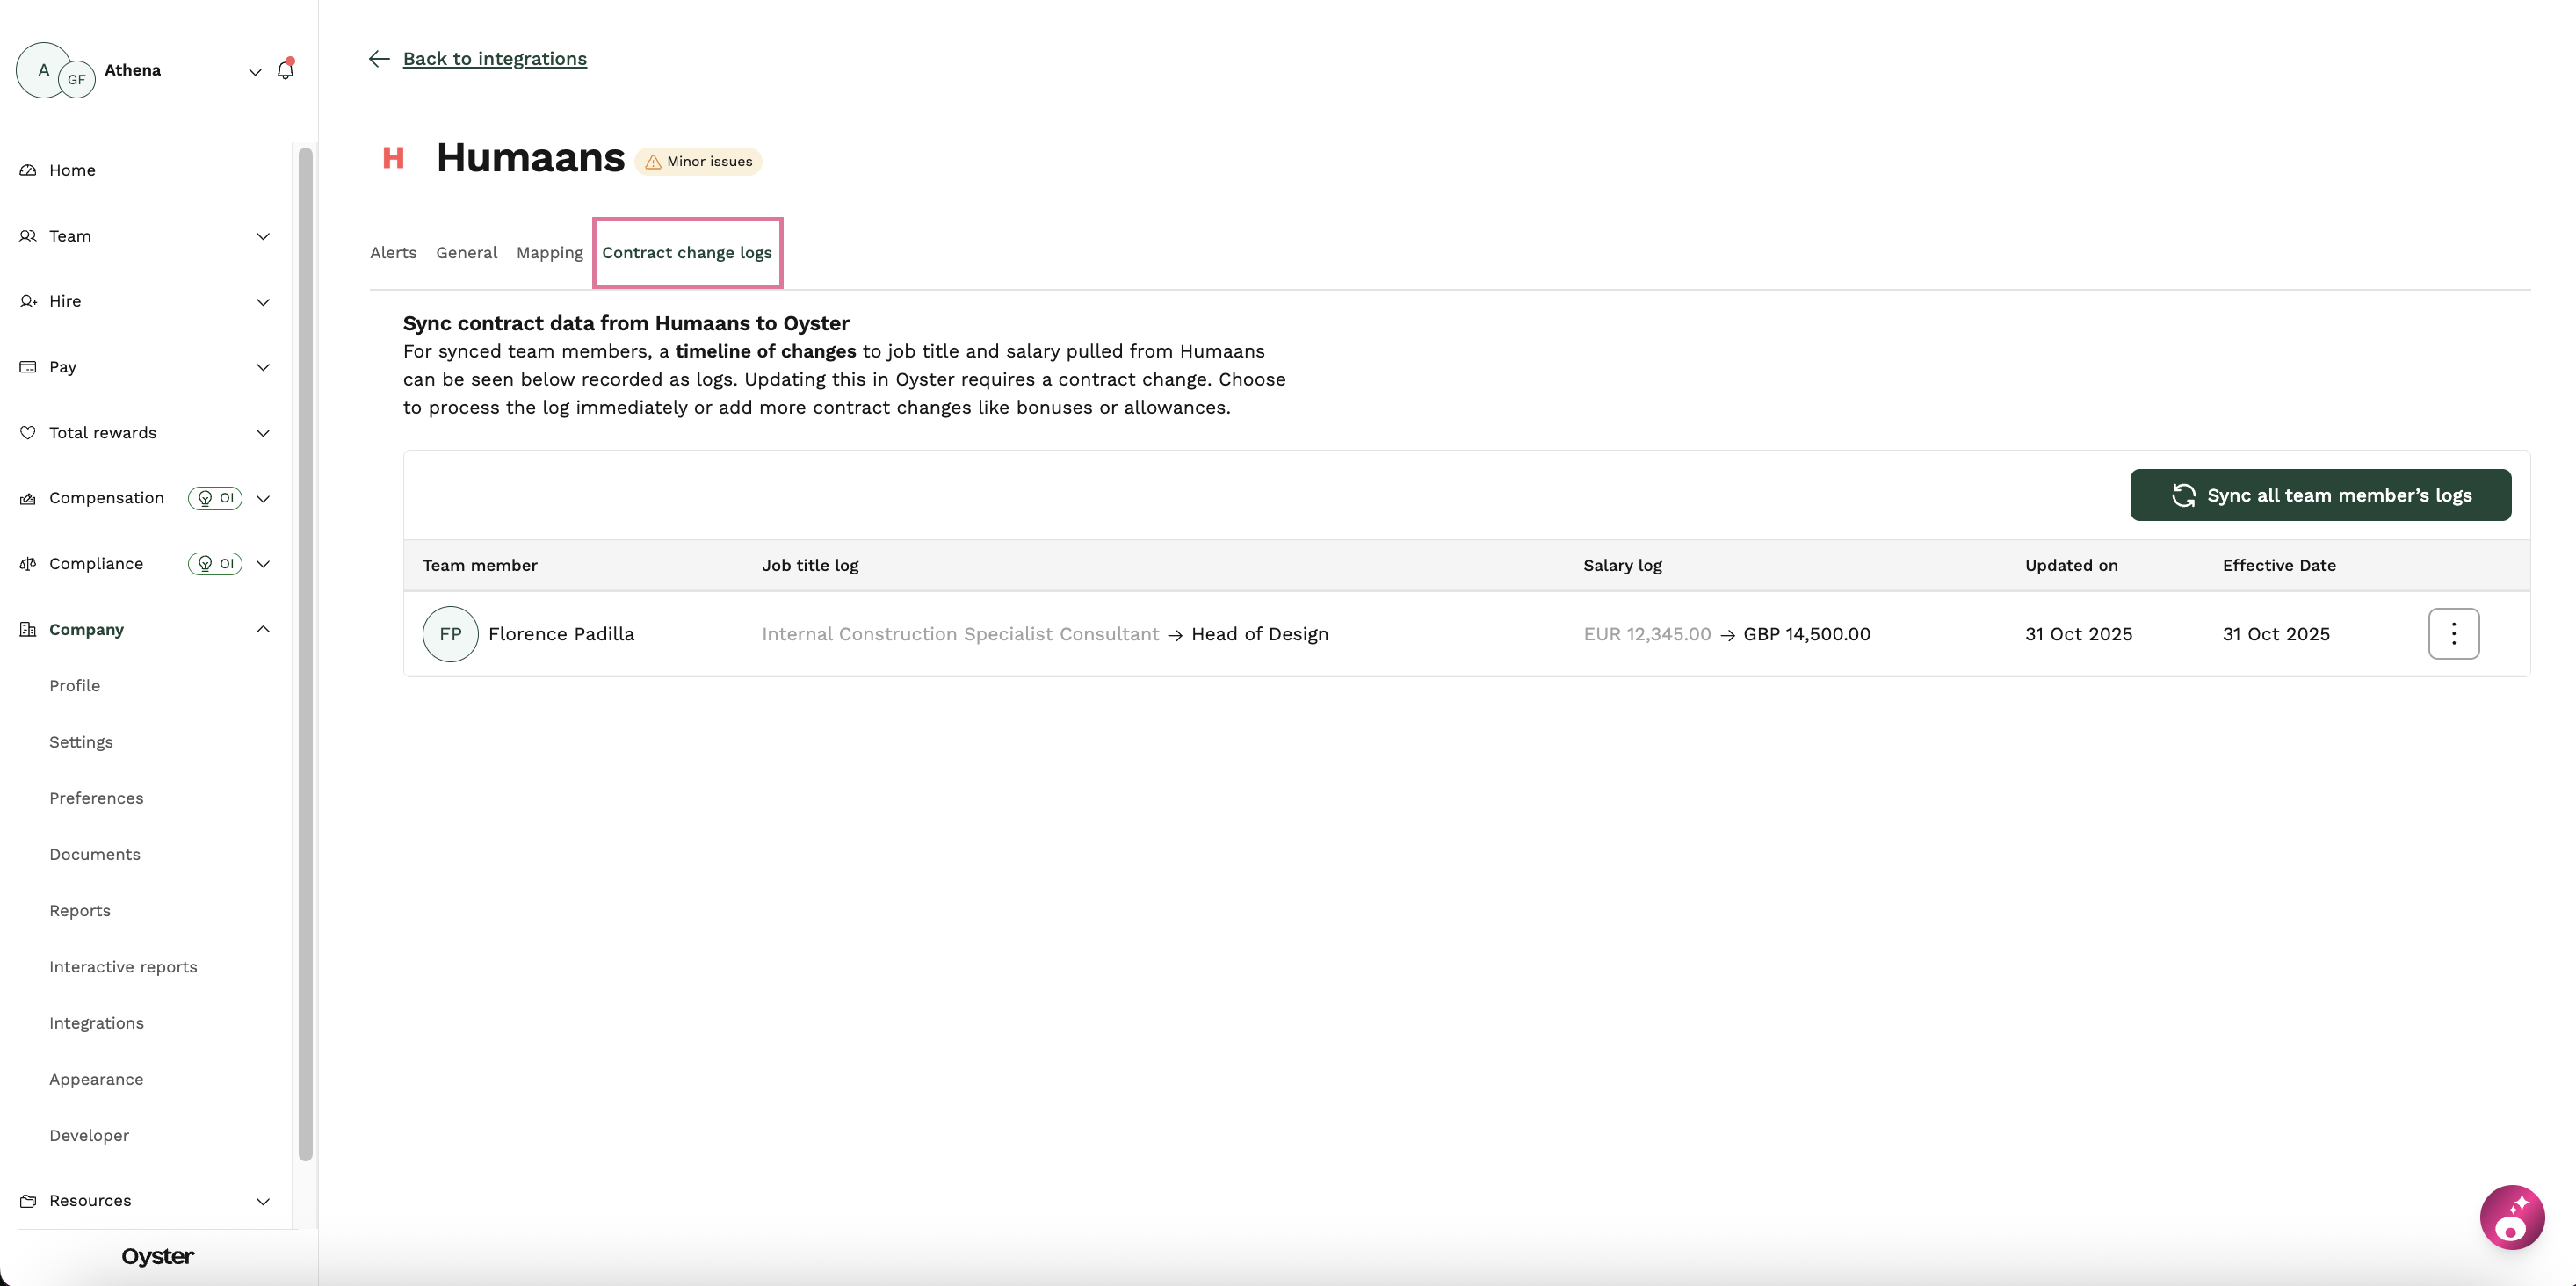Open the Athena account dropdown chevron
Screen dimensions: 2576x1286
tap(255, 71)
